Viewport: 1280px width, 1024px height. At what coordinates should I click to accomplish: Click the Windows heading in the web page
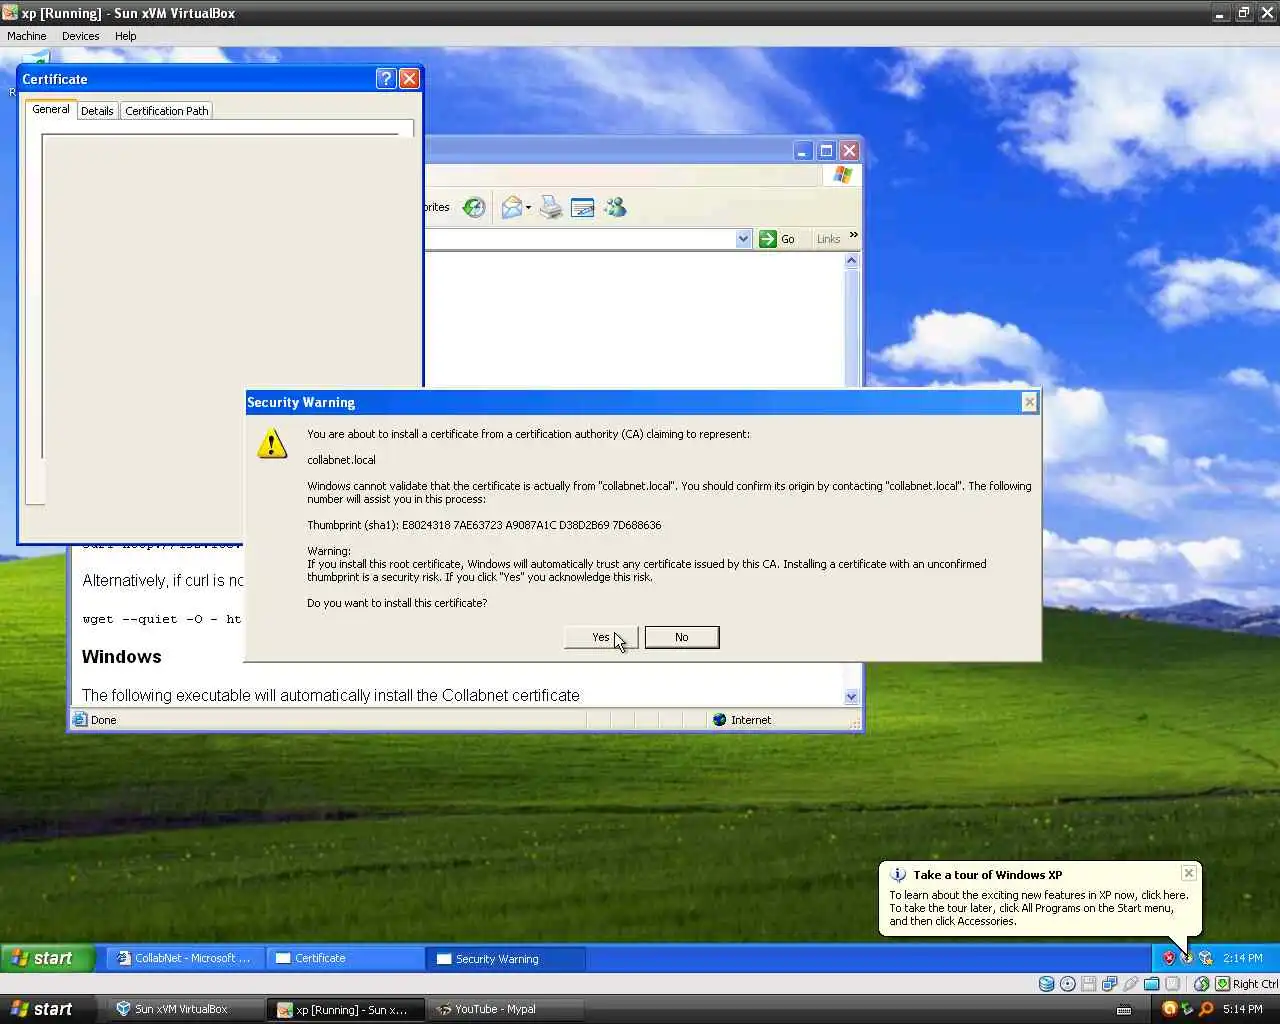[x=122, y=657]
